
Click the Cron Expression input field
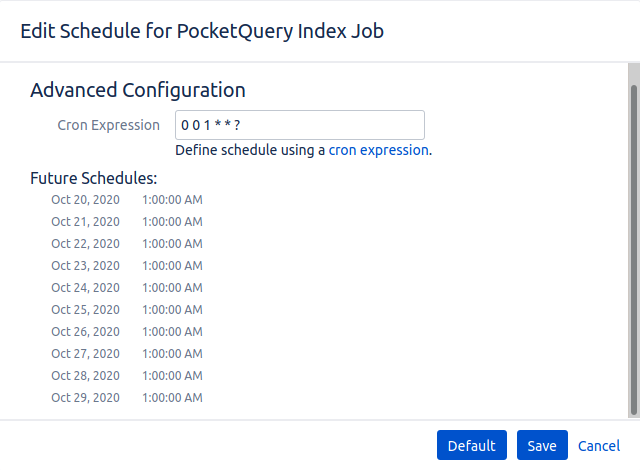[x=299, y=125]
